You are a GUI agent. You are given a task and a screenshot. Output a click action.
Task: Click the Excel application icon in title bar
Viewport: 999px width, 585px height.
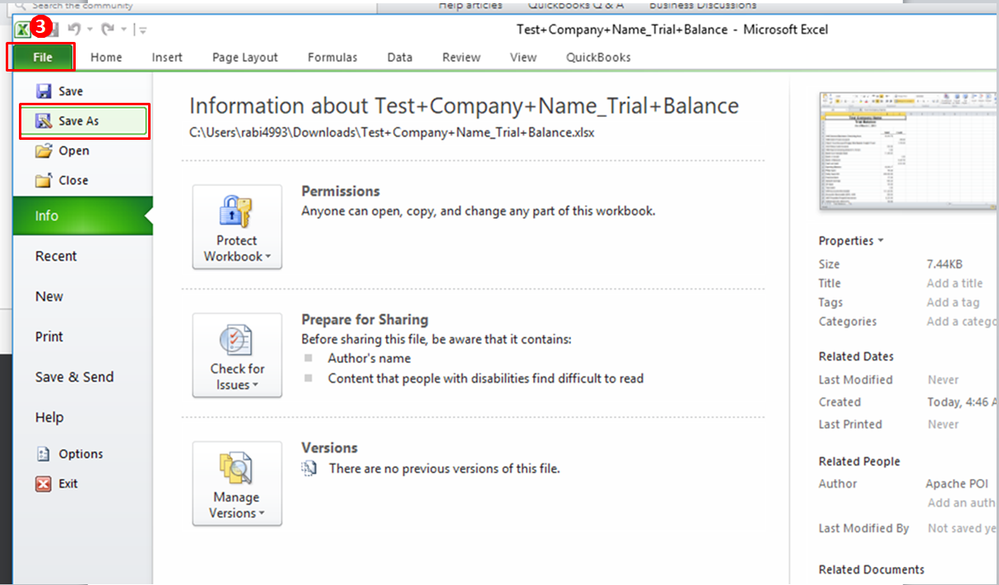(23, 29)
